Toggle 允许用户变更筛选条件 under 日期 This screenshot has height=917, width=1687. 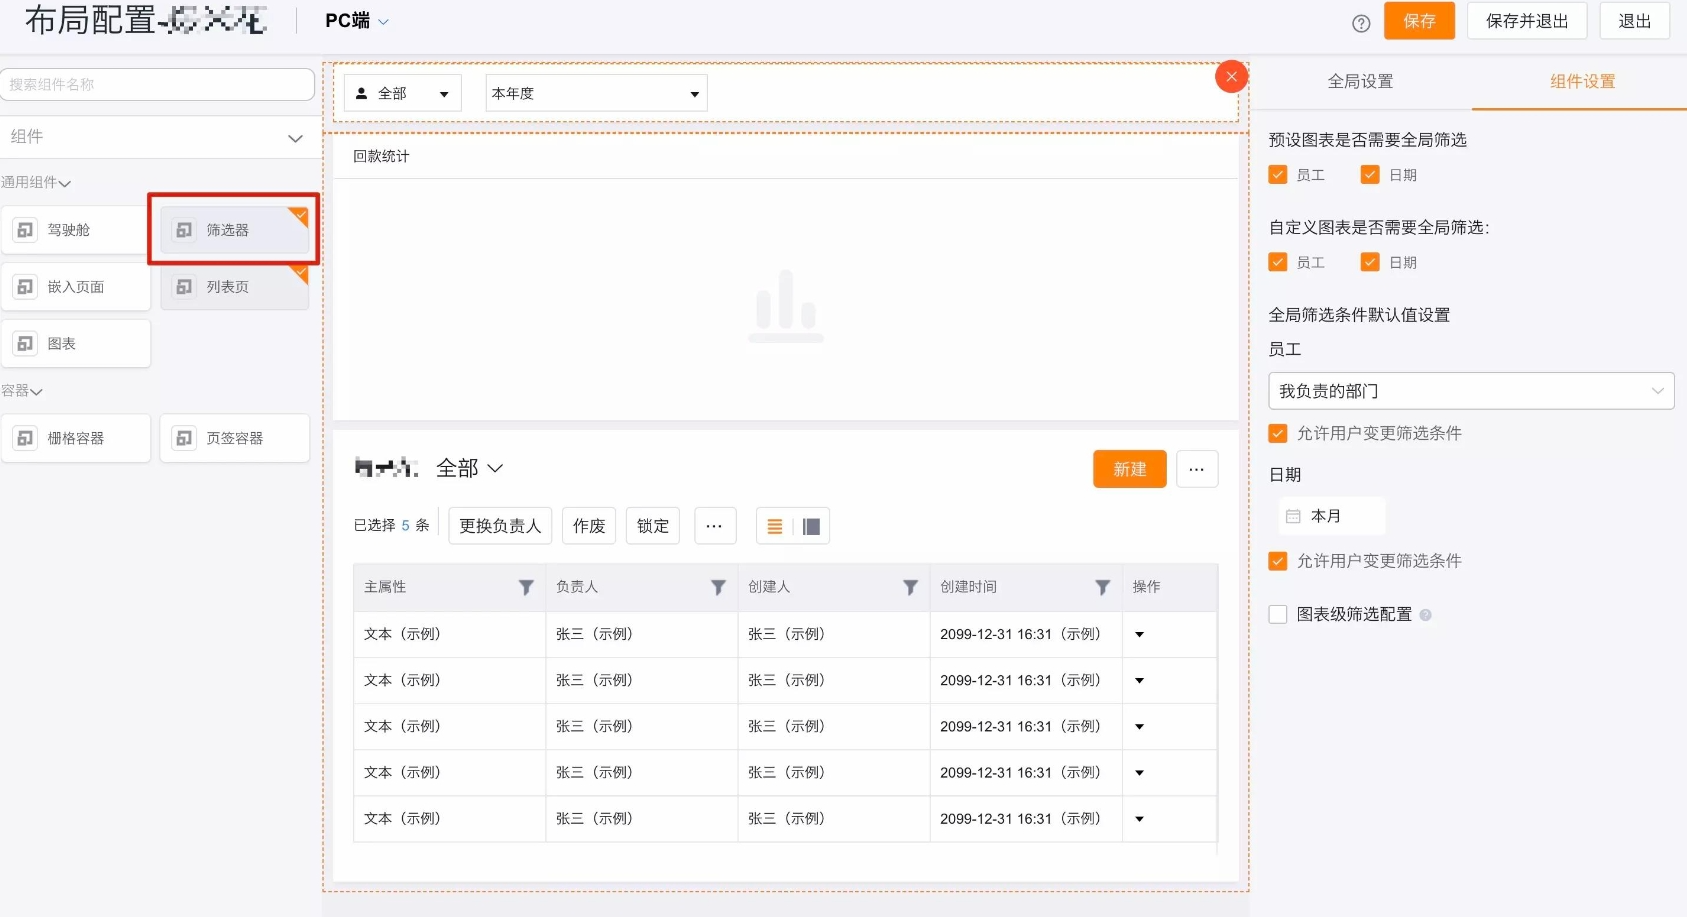click(x=1278, y=561)
